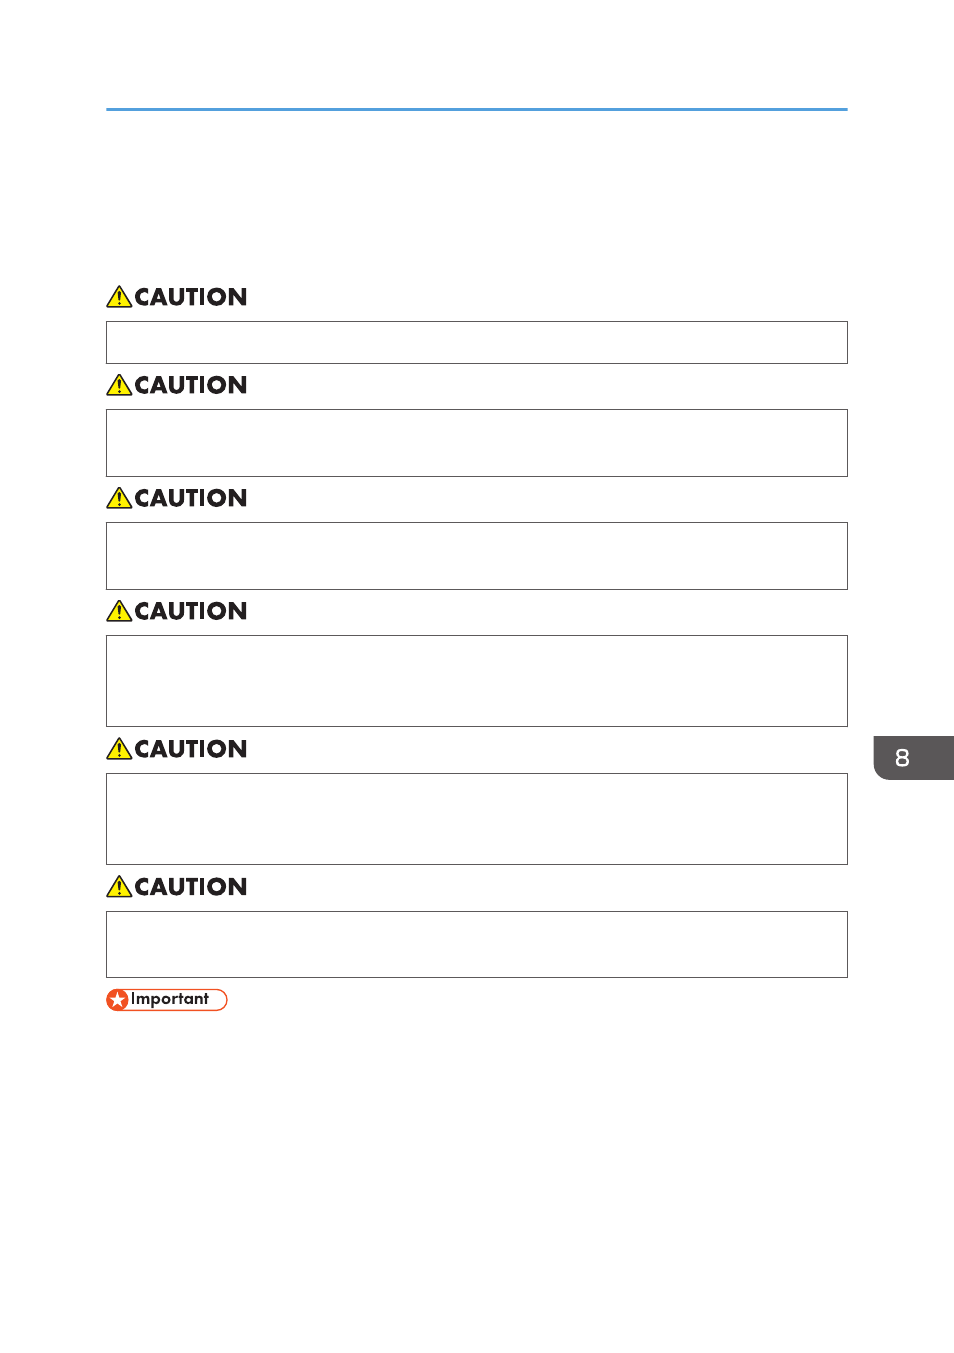Click the blue header line at page top
This screenshot has height=1353, width=954.
click(x=477, y=109)
